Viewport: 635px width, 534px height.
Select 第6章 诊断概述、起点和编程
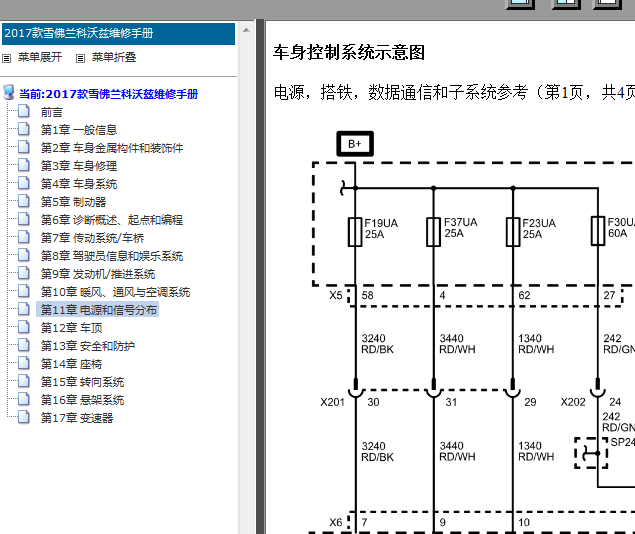pos(112,220)
